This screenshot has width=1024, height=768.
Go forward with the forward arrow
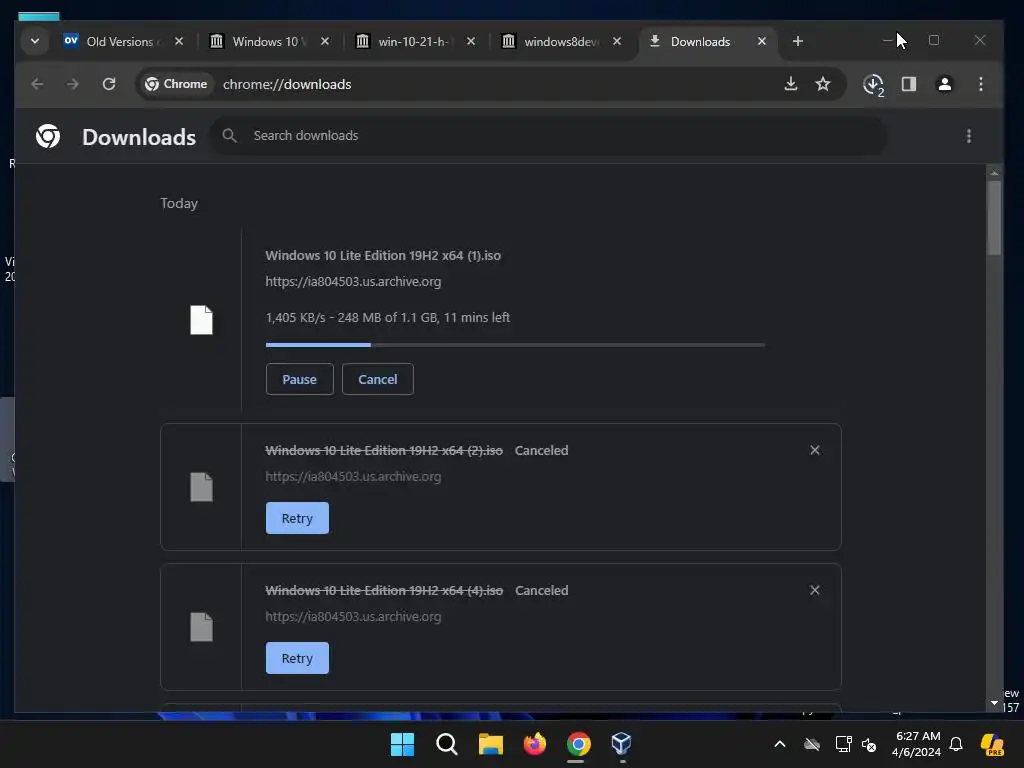72,84
